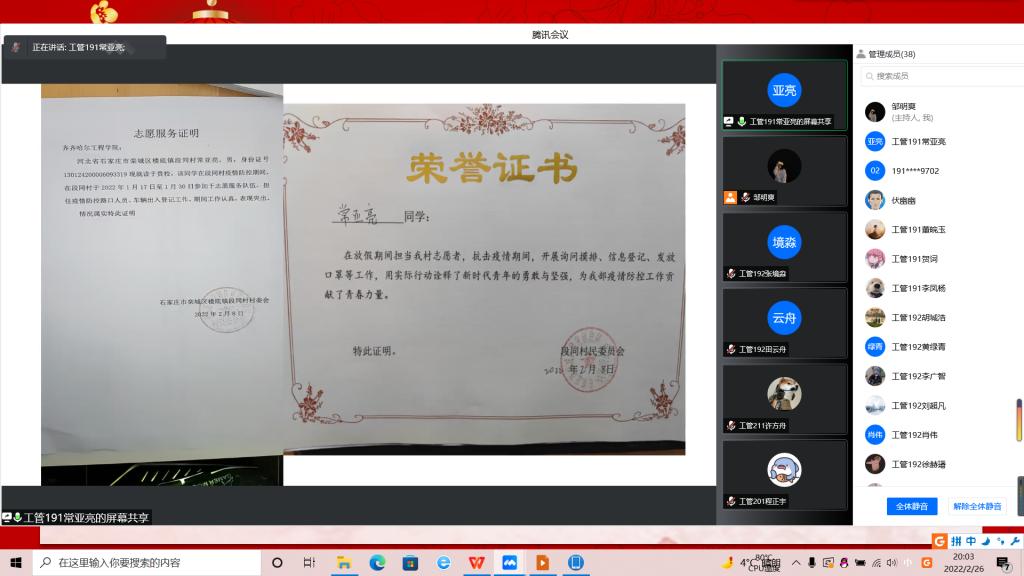The image size is (1024, 576).
Task: Launch WPS Office from the taskbar
Action: (476, 563)
